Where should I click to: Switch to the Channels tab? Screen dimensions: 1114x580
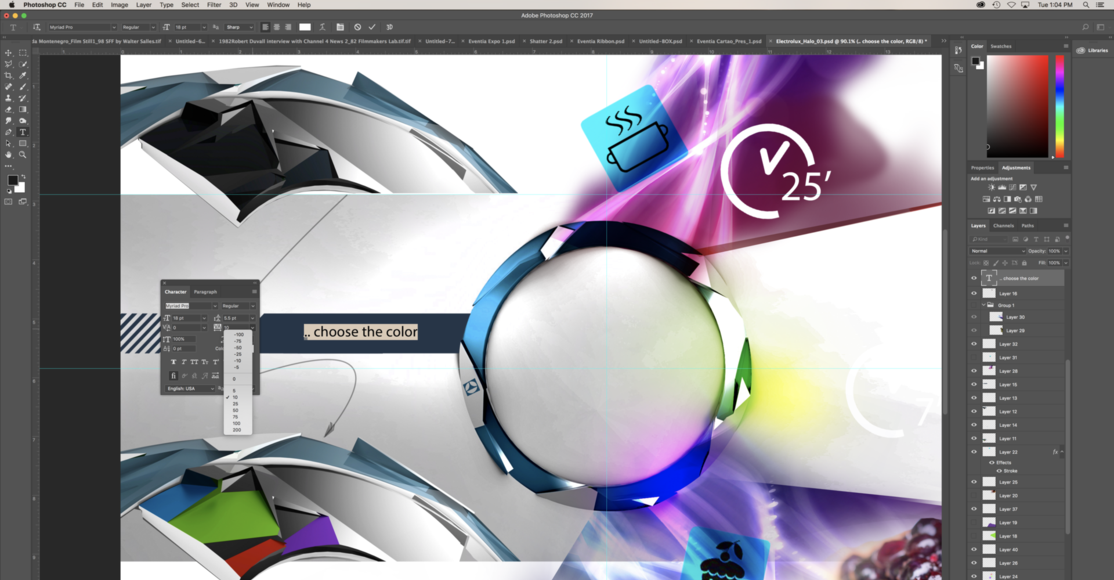point(1003,225)
